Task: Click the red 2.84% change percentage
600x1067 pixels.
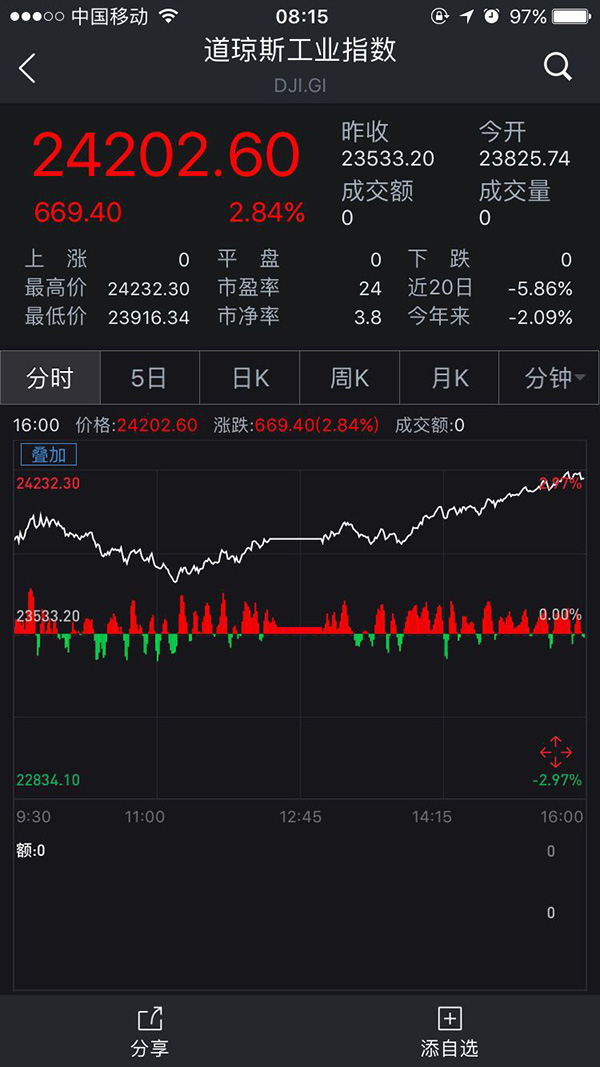Action: [x=267, y=213]
